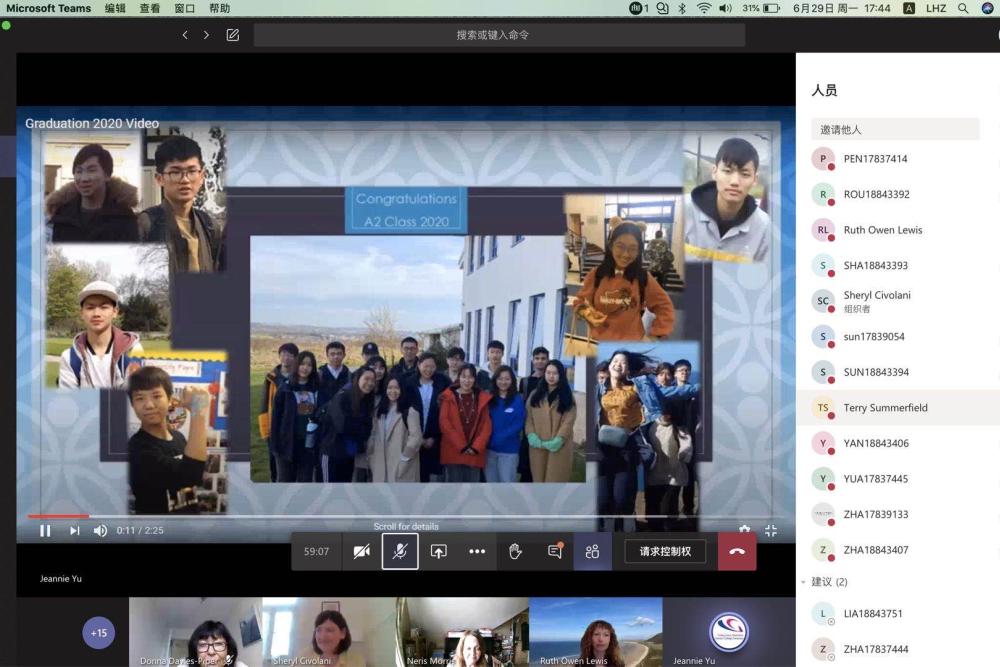This screenshot has width=1000, height=667.
Task: Hang up the call
Action: click(x=737, y=551)
